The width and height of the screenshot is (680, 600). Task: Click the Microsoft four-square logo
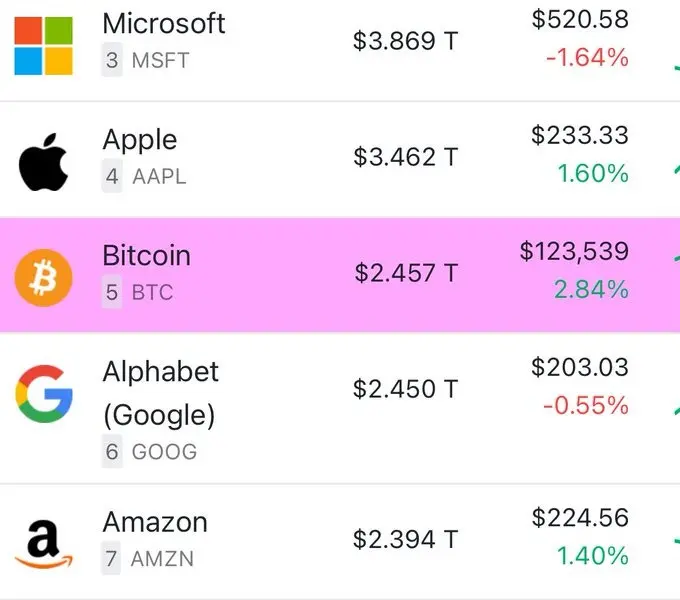click(x=43, y=46)
